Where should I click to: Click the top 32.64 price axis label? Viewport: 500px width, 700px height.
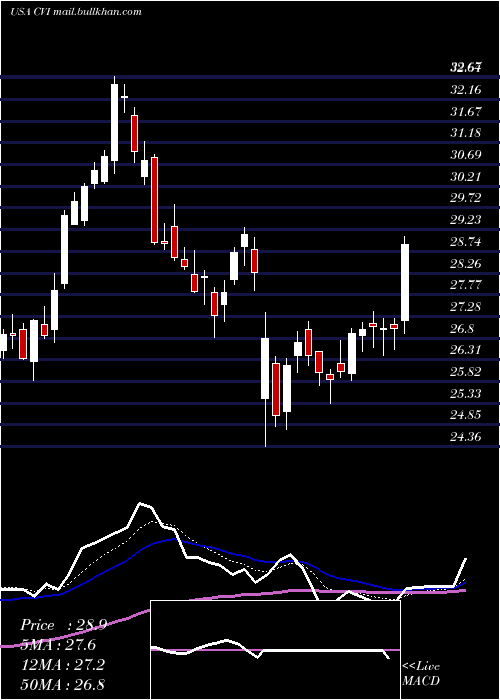click(466, 68)
